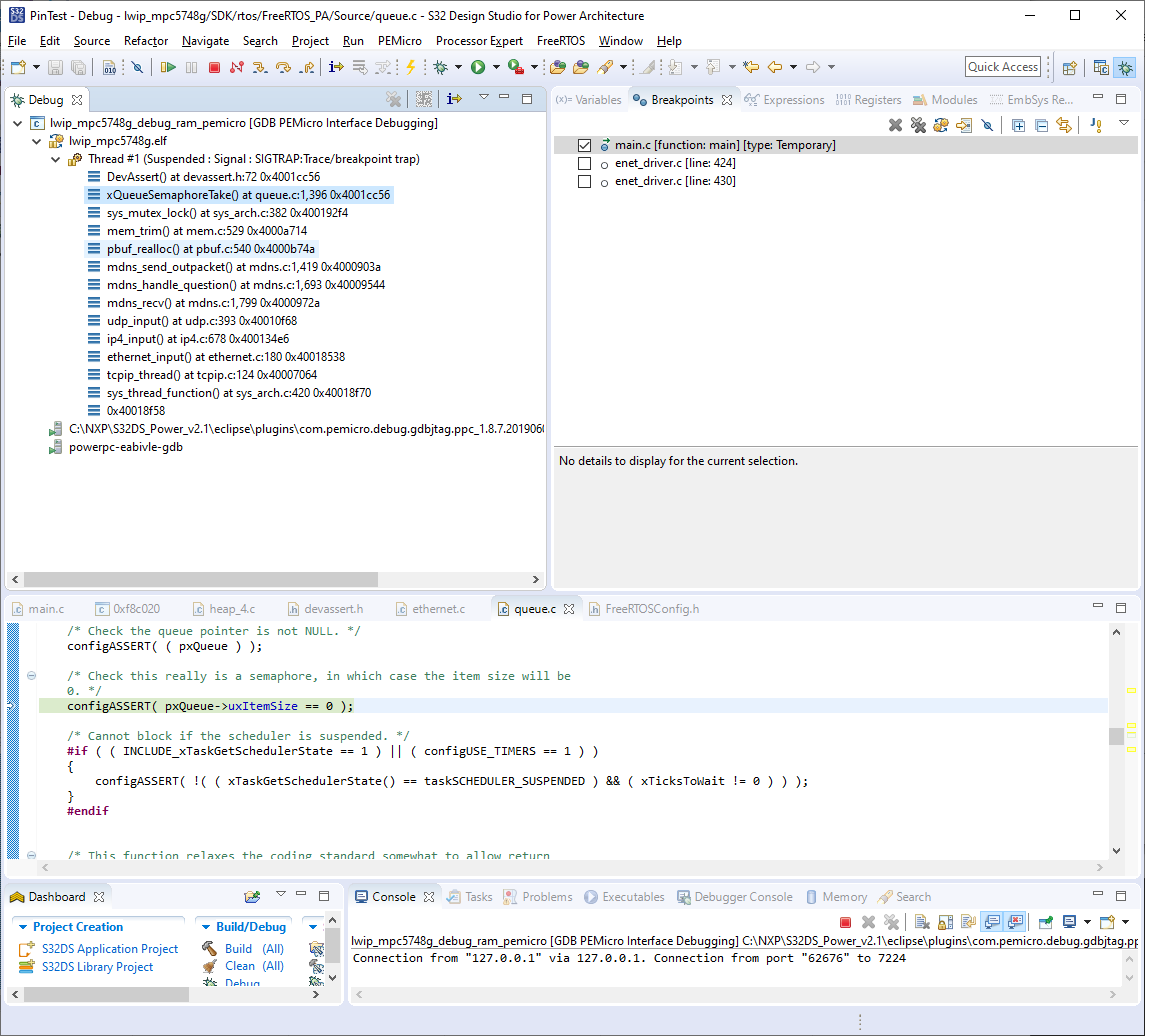Click the Disconnect icon in main toolbar

click(x=237, y=67)
